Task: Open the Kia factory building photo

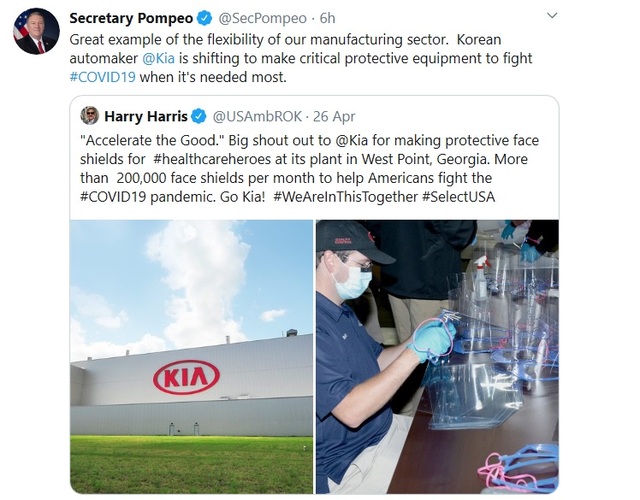Action: click(191, 357)
